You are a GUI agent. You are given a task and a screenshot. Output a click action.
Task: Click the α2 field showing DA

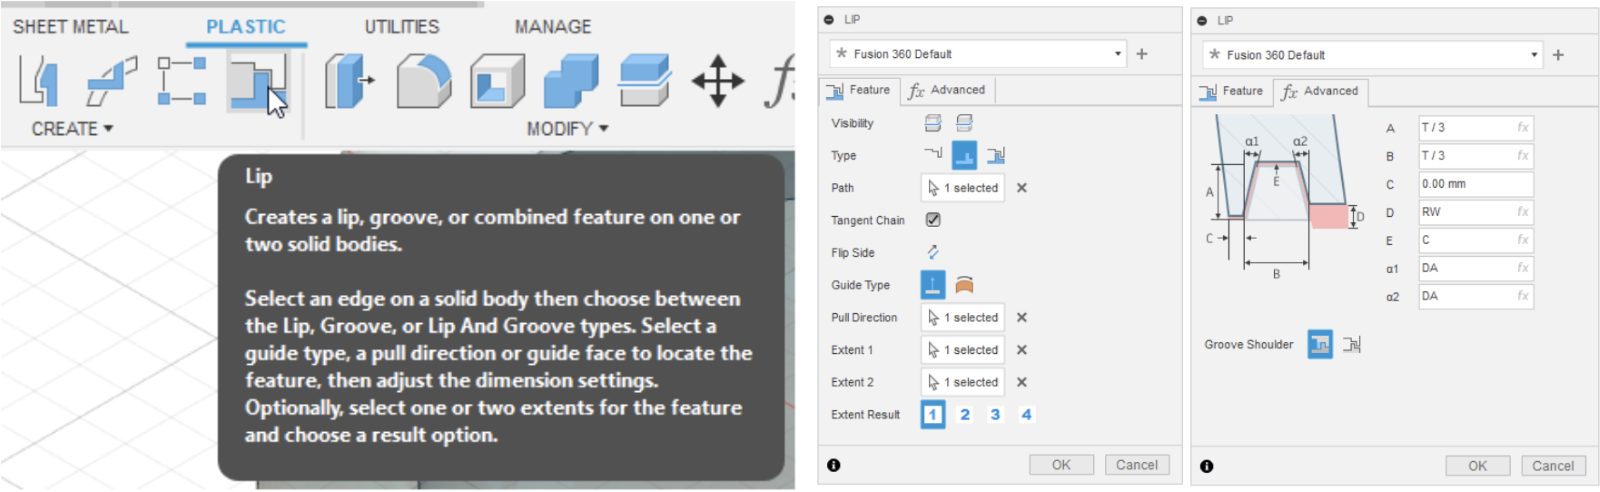click(1476, 296)
